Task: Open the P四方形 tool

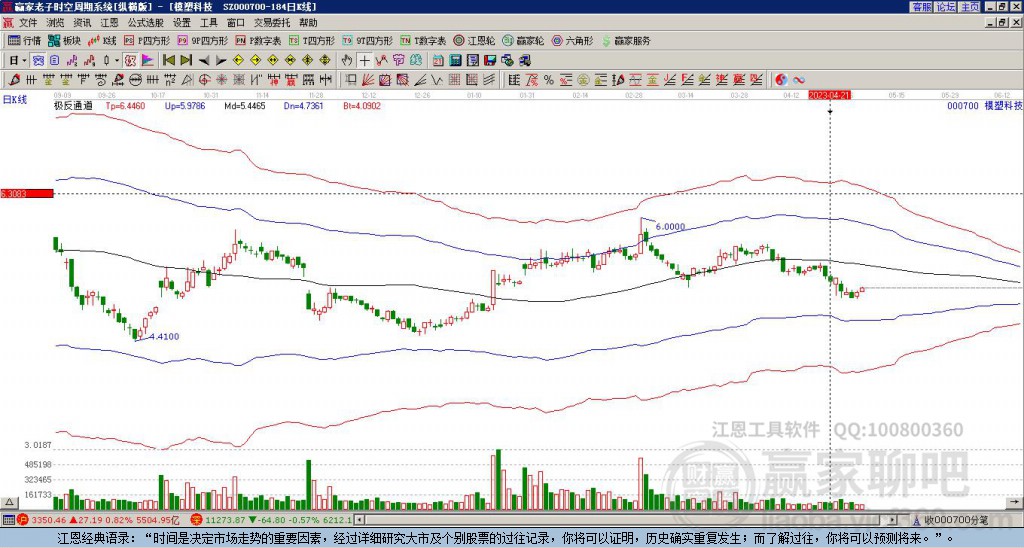Action: click(x=147, y=40)
